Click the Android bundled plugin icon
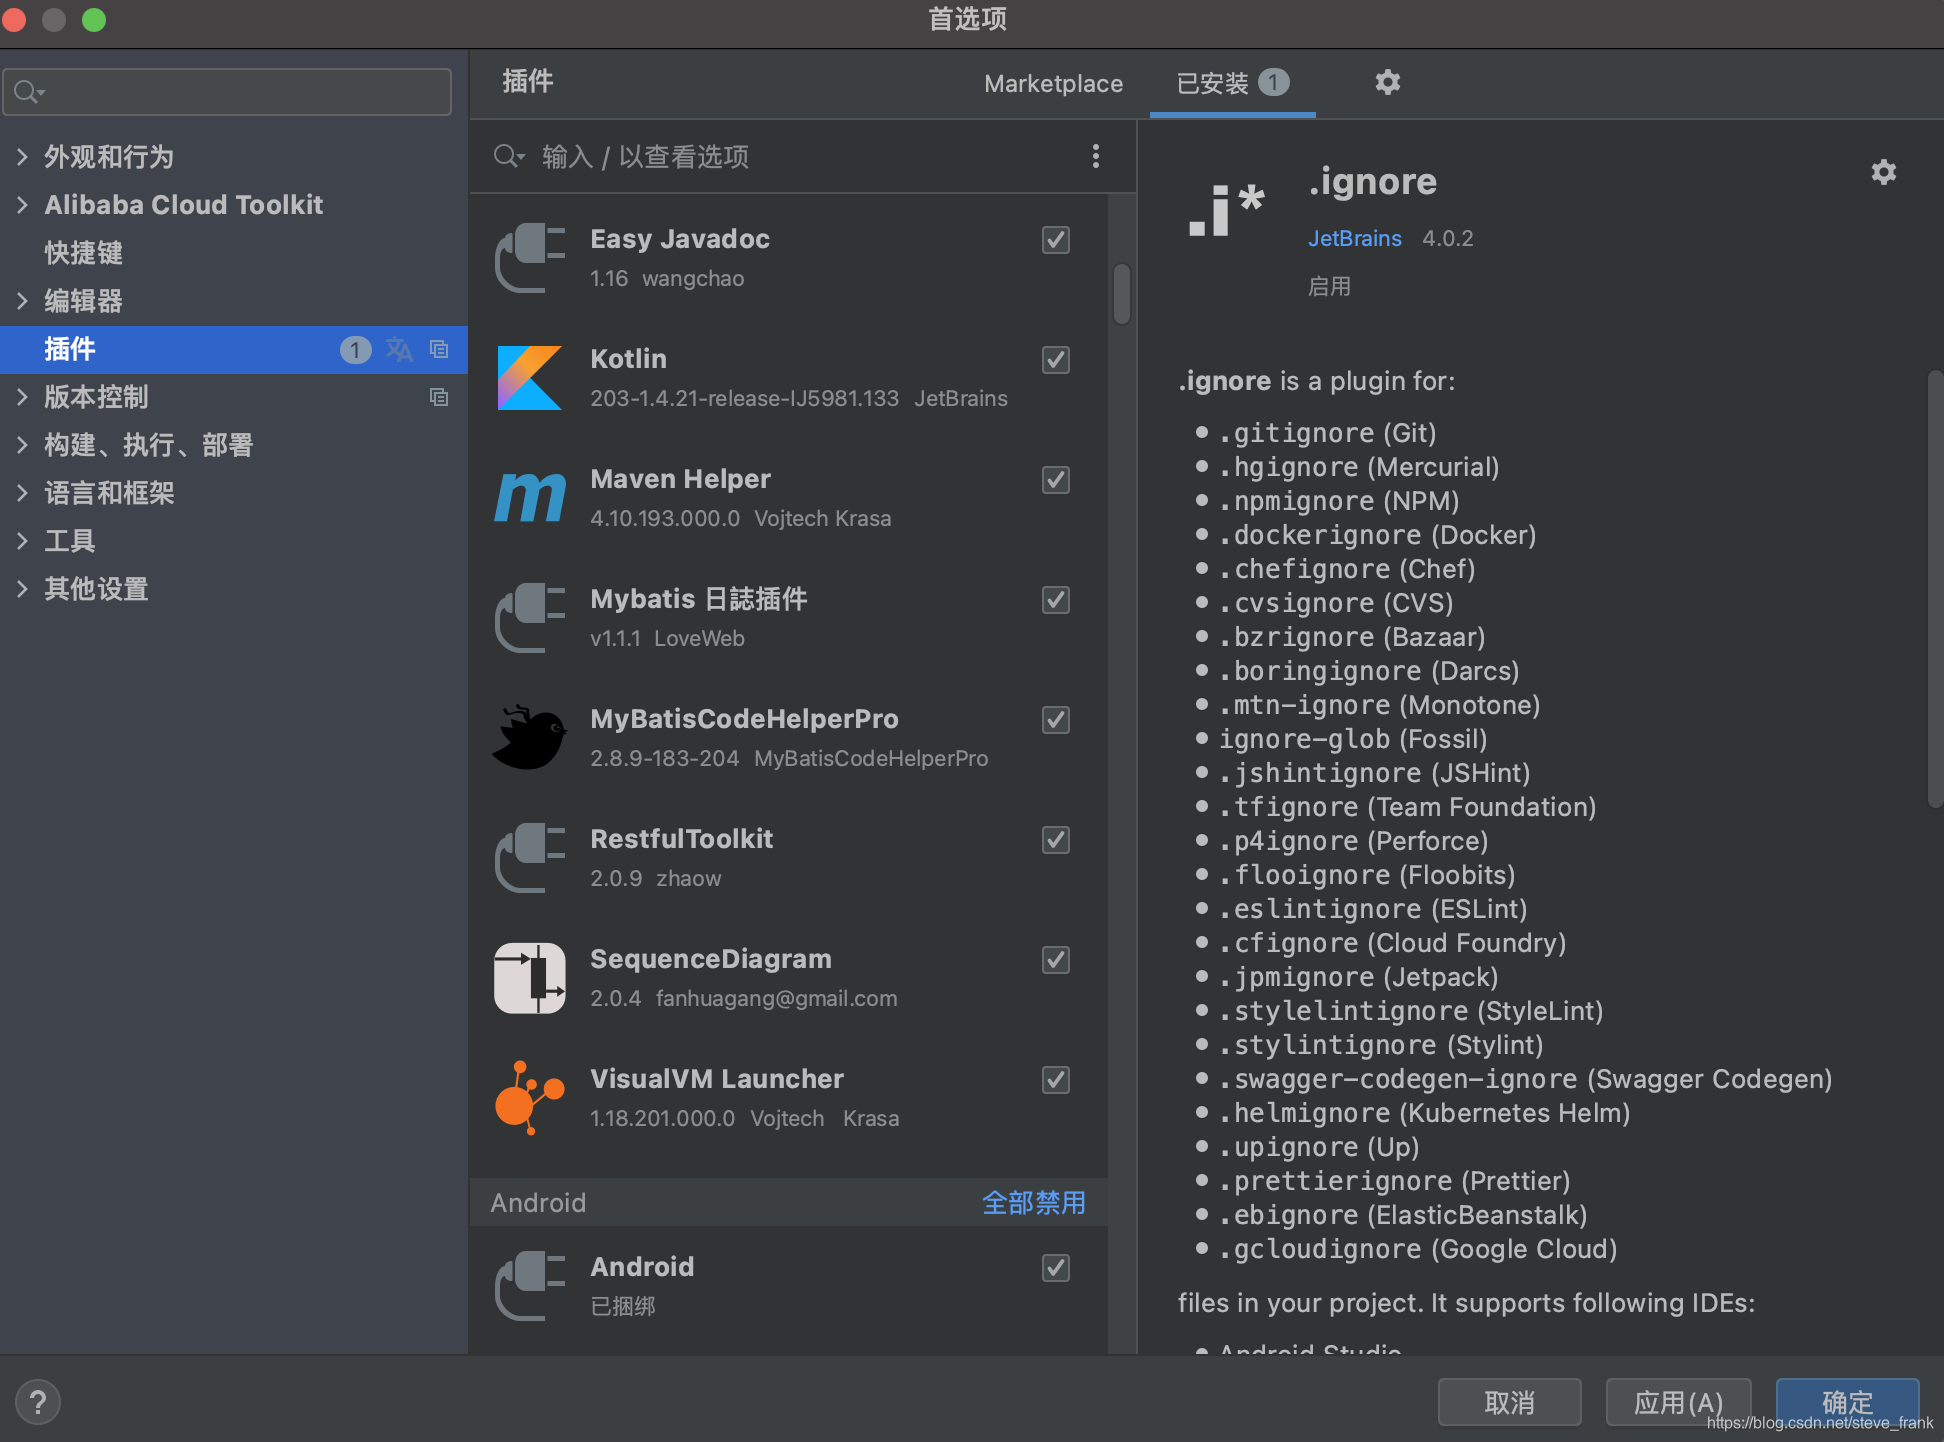 (530, 1286)
